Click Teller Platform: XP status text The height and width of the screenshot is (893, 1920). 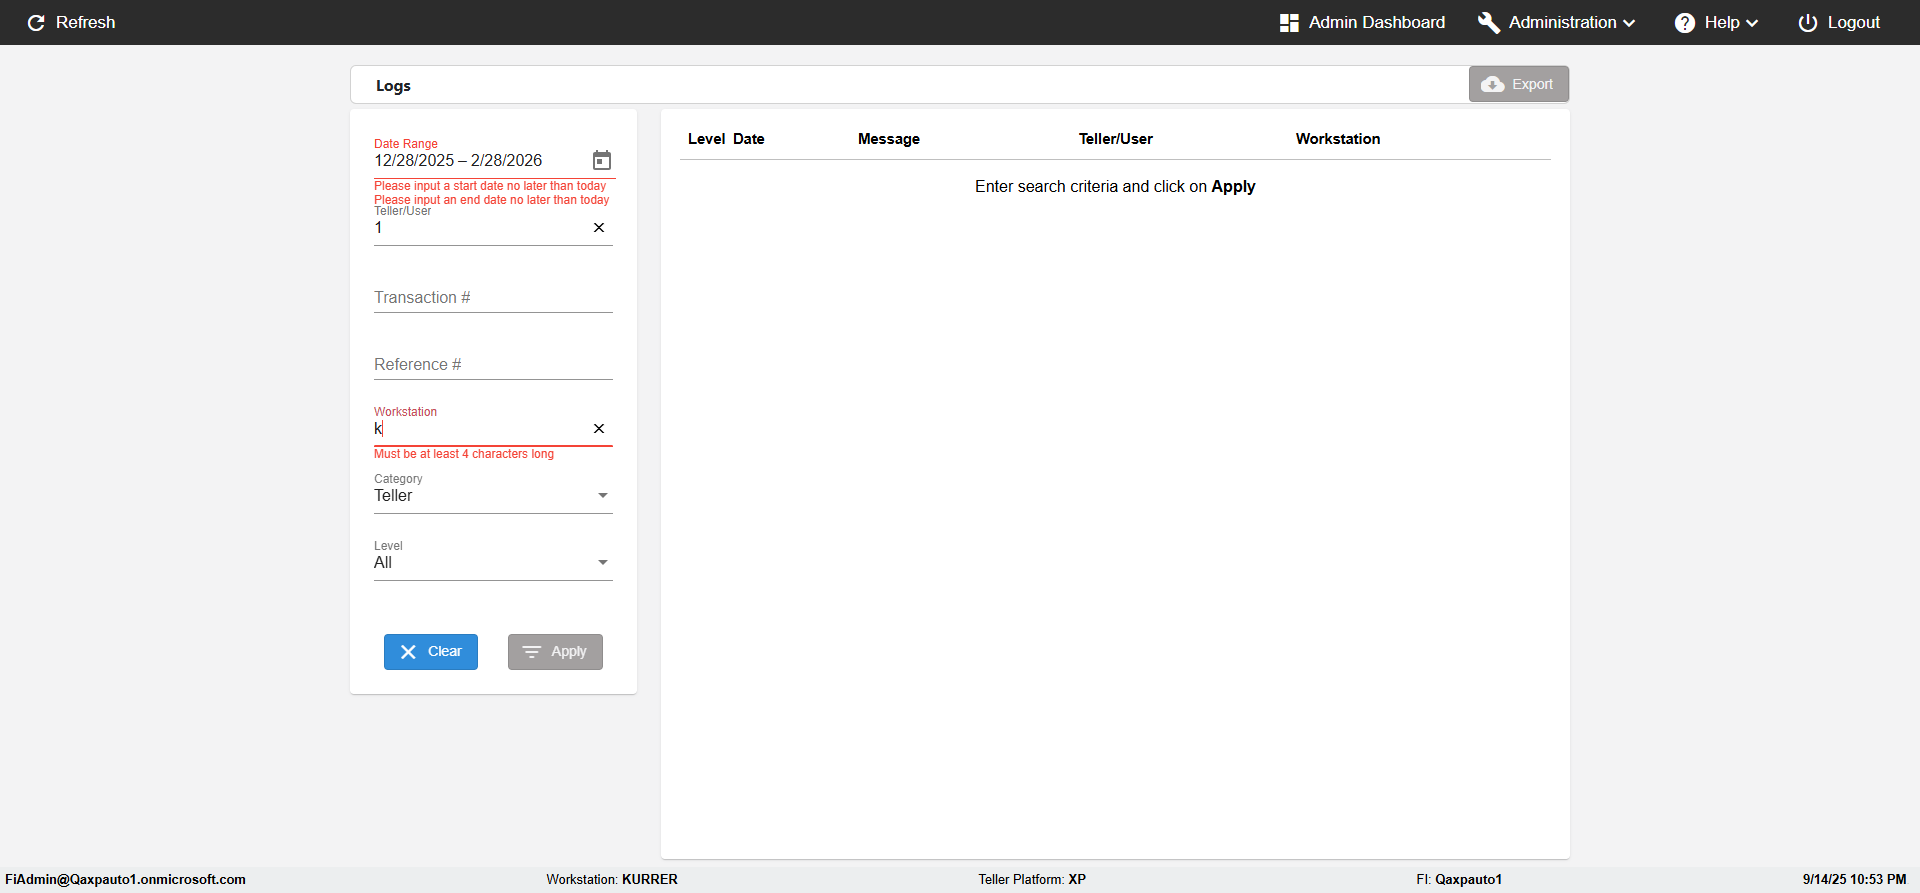(x=1032, y=880)
